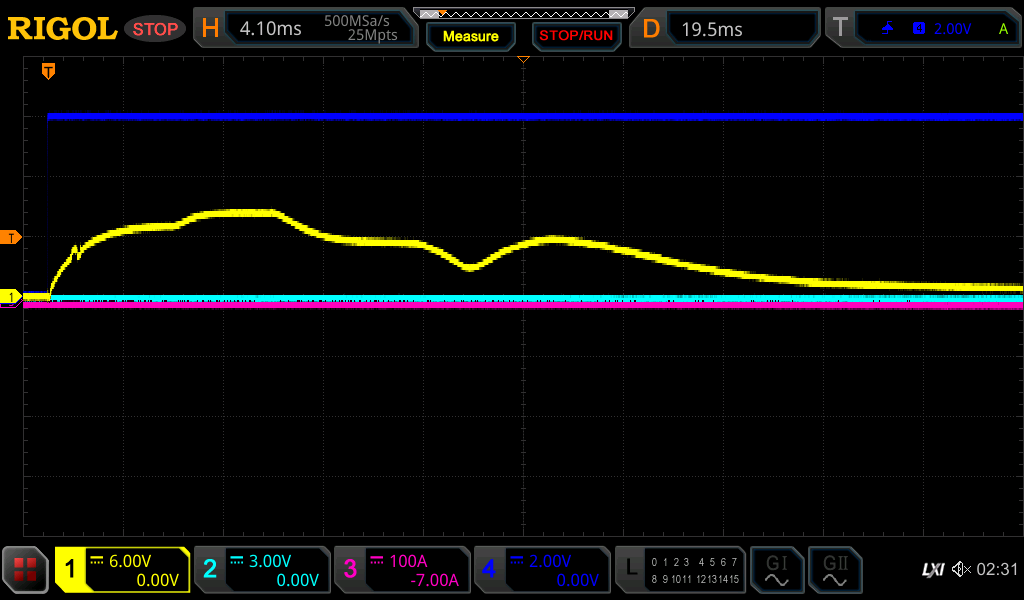
Task: Click the orange trigger level marker T
Action: pyautogui.click(x=11, y=237)
